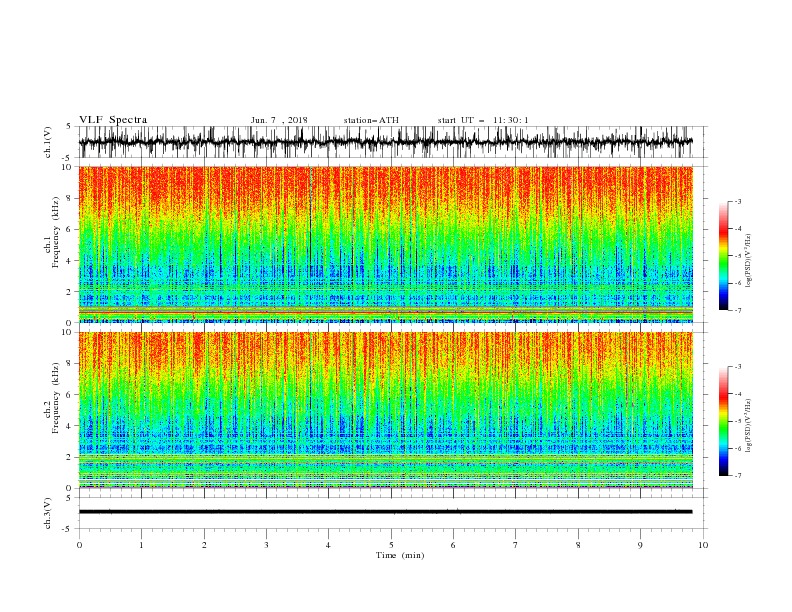Click the time axis tick label "4"
Viewport: 792px width, 612px height.
click(x=328, y=545)
